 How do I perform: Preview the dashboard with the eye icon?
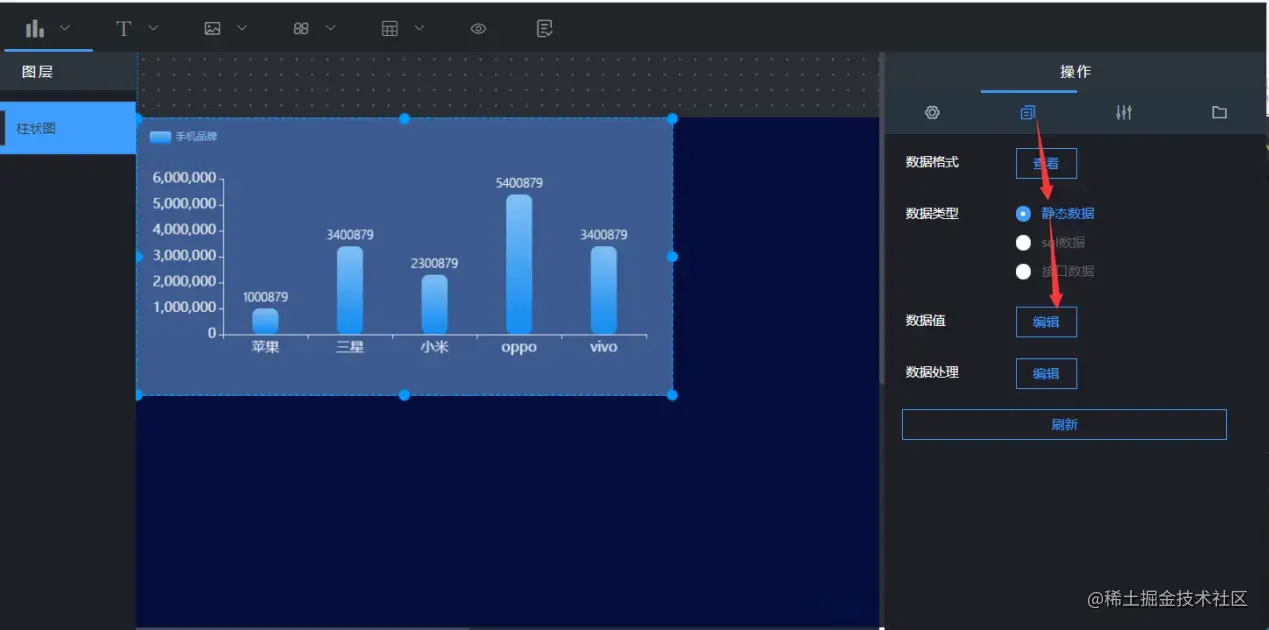pos(478,28)
